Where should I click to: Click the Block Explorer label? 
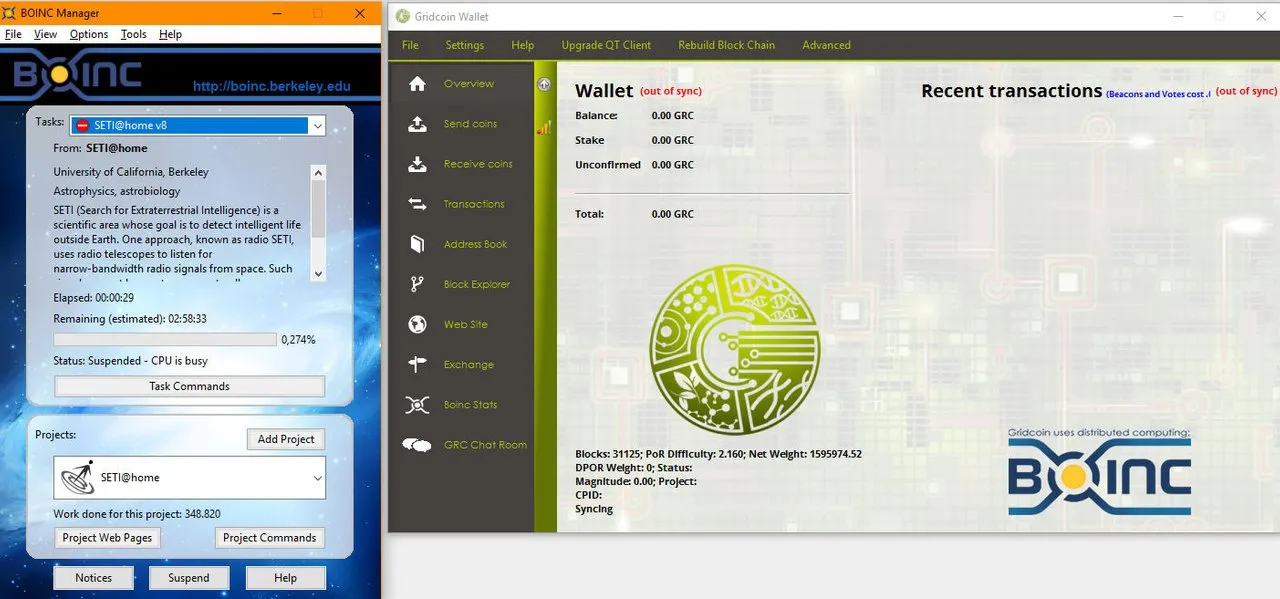click(x=477, y=284)
